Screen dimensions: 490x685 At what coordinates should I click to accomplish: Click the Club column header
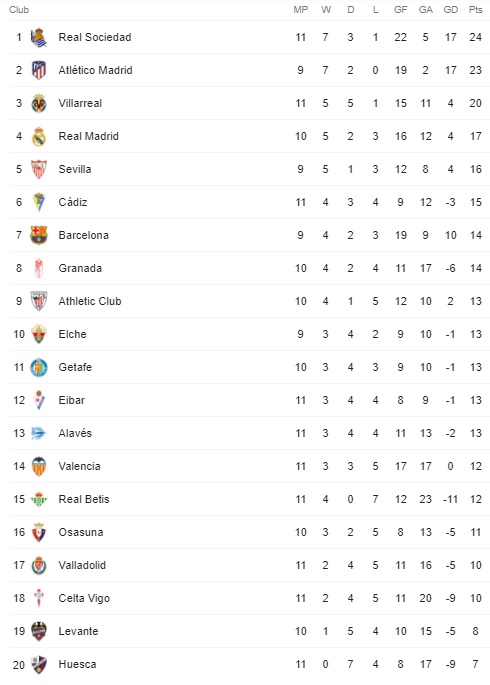(19, 10)
